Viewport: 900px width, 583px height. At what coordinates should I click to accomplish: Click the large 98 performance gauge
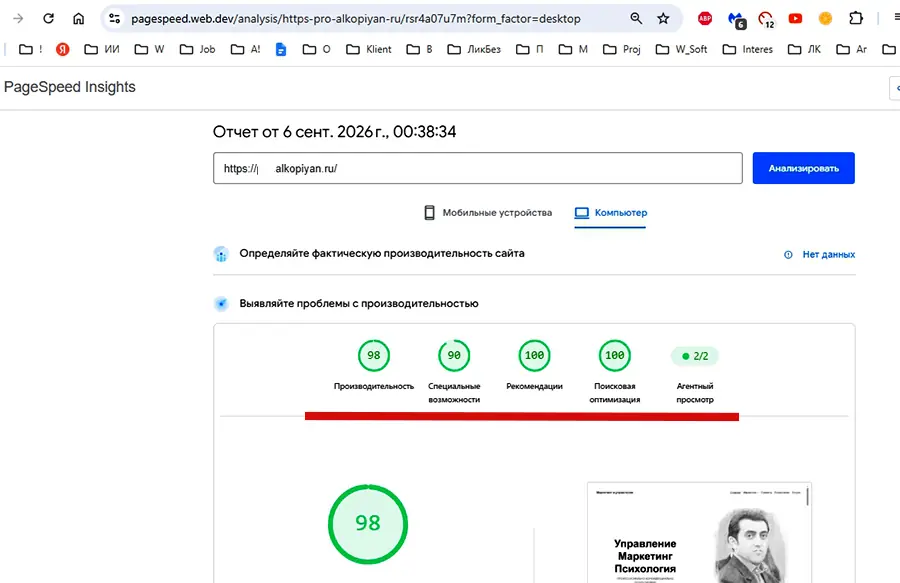368,524
